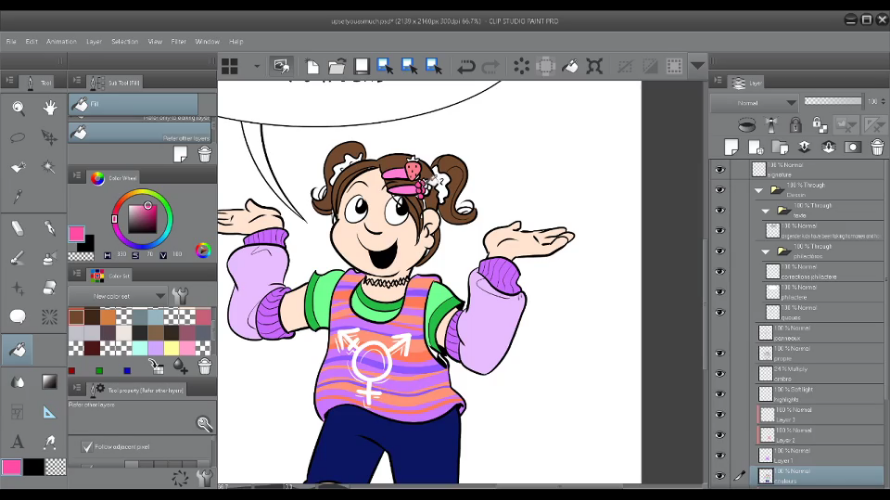Image resolution: width=890 pixels, height=500 pixels.
Task: Open the File menu
Action: click(x=11, y=41)
